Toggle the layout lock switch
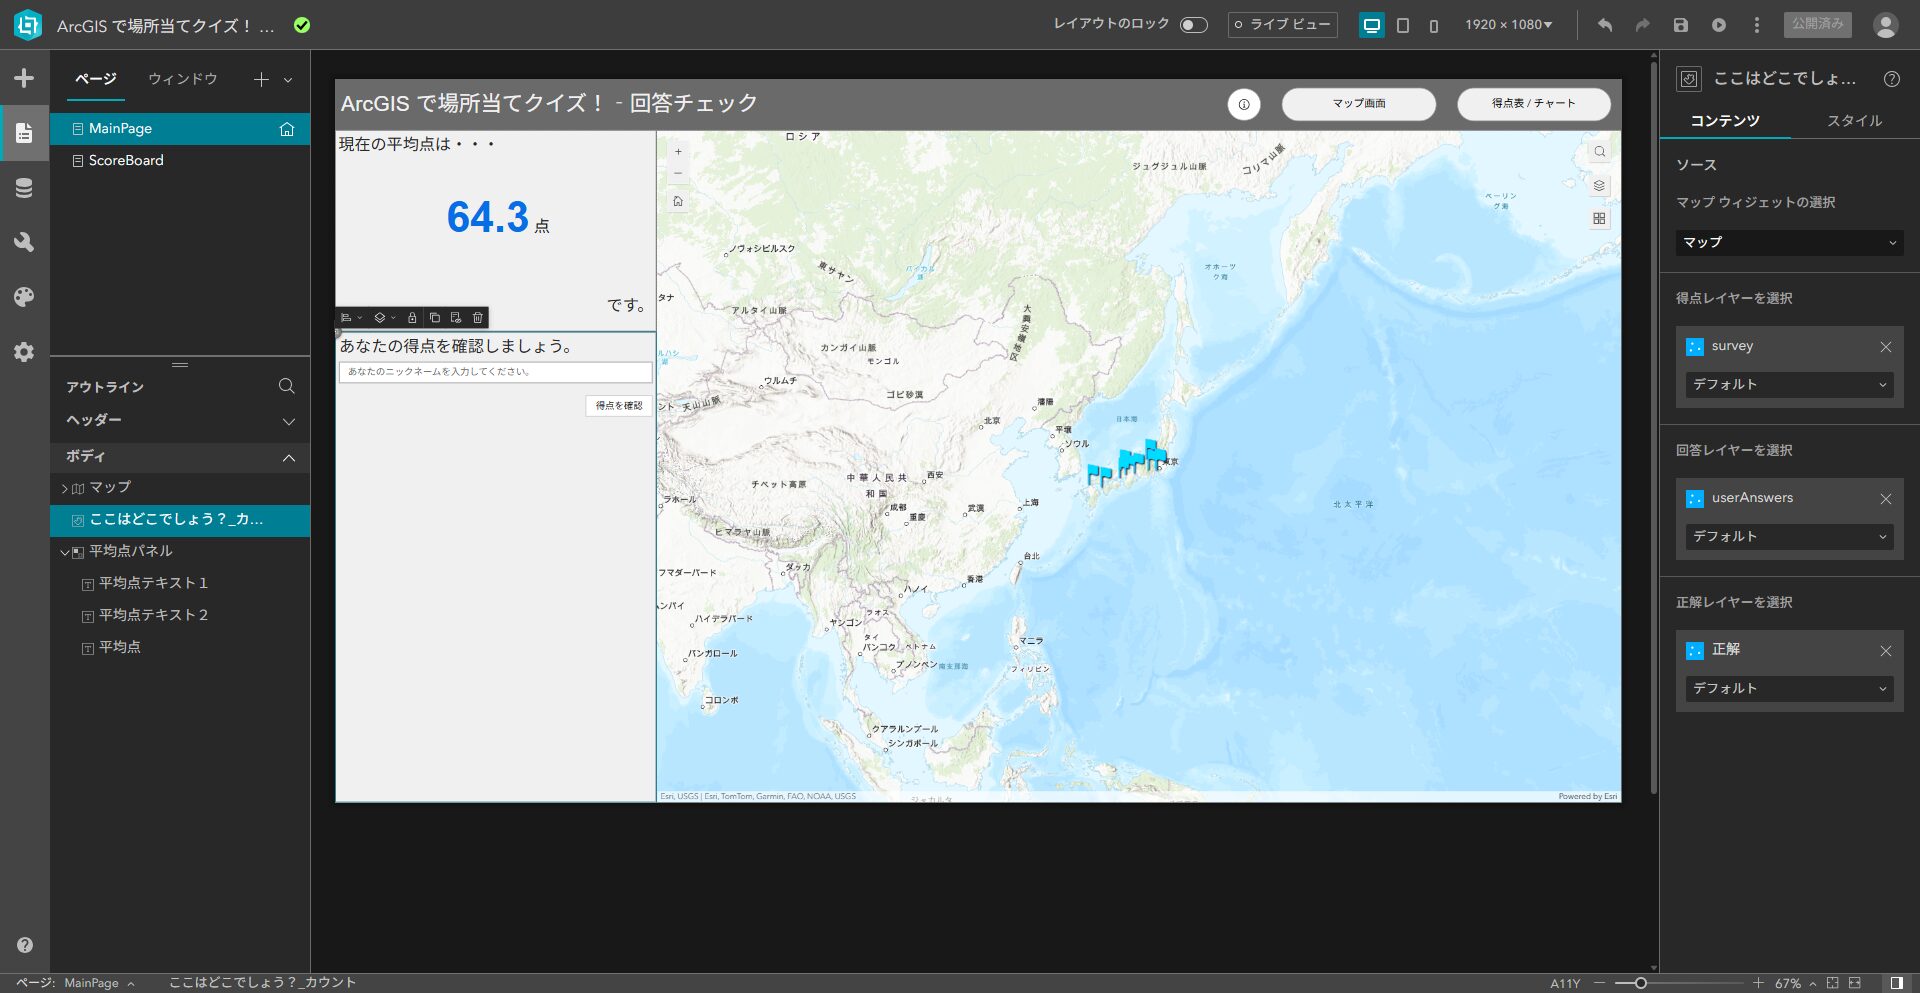Image resolution: width=1920 pixels, height=993 pixels. pyautogui.click(x=1194, y=25)
